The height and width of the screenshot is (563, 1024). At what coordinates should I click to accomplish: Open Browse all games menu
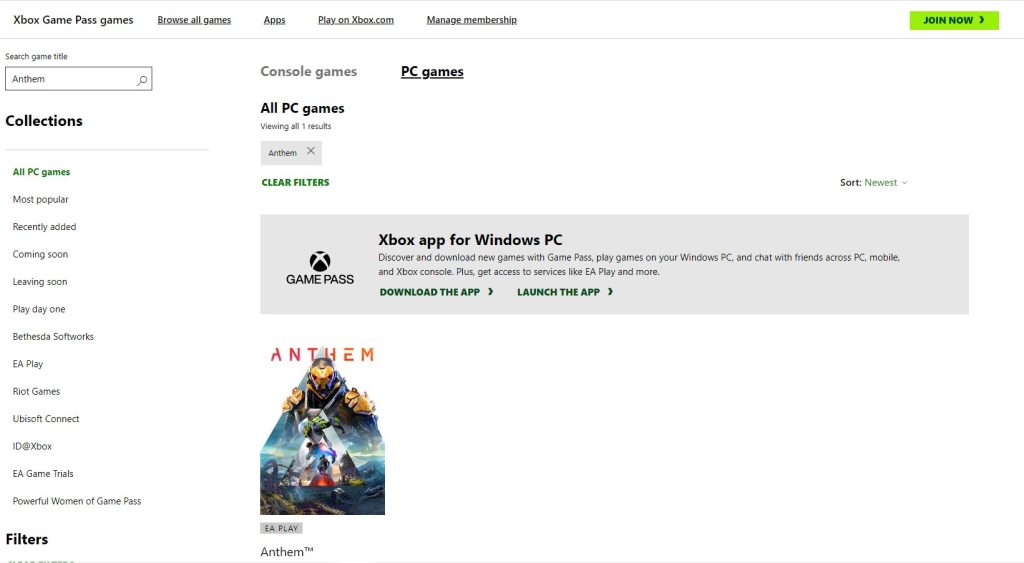point(194,20)
